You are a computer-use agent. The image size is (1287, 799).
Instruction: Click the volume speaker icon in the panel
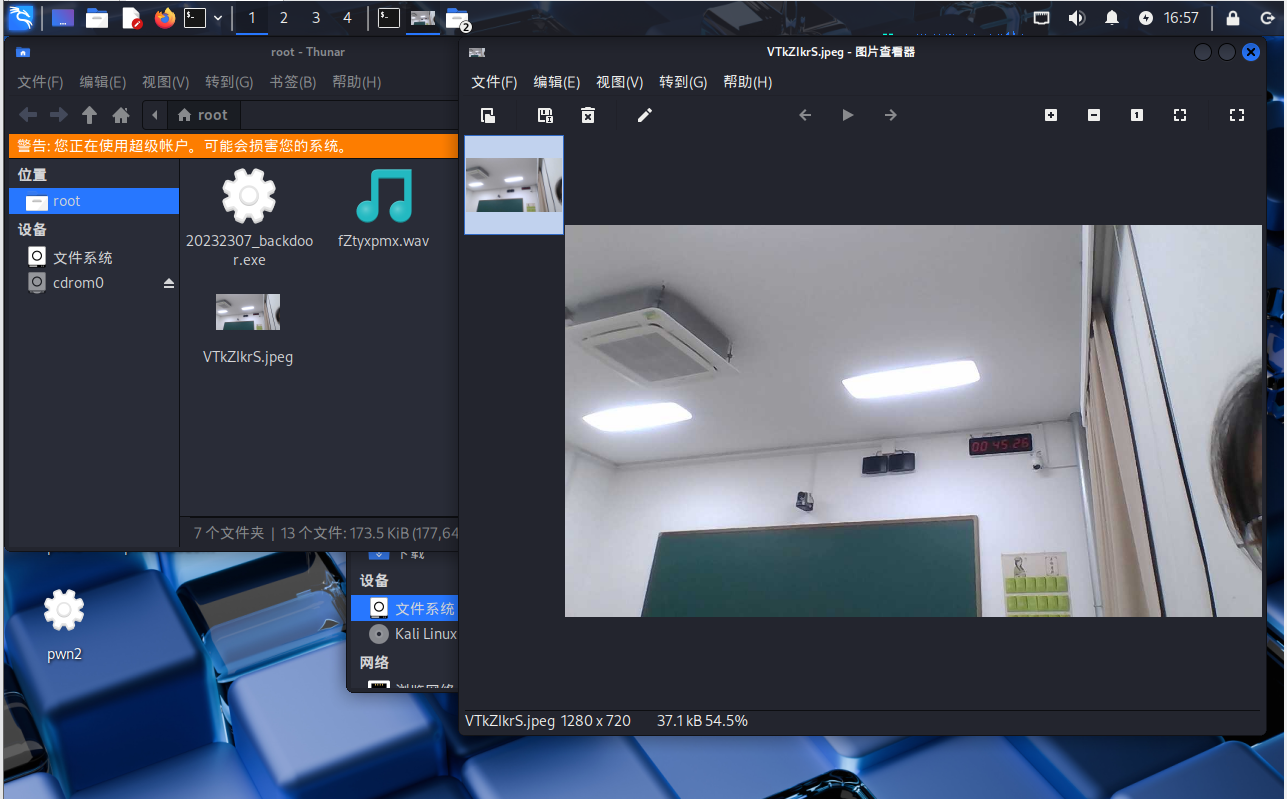(x=1077, y=18)
